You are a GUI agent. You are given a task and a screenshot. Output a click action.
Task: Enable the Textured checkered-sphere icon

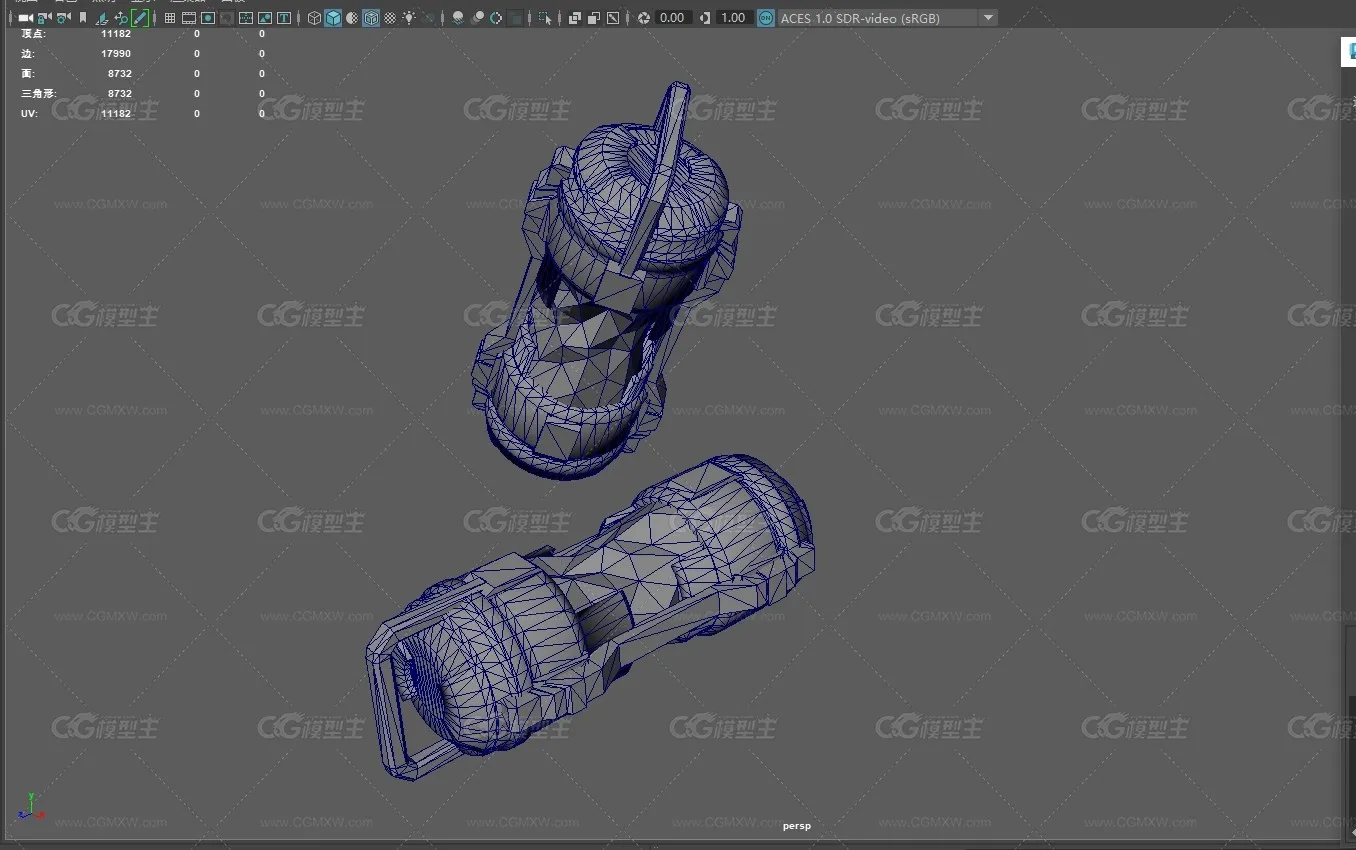point(389,18)
